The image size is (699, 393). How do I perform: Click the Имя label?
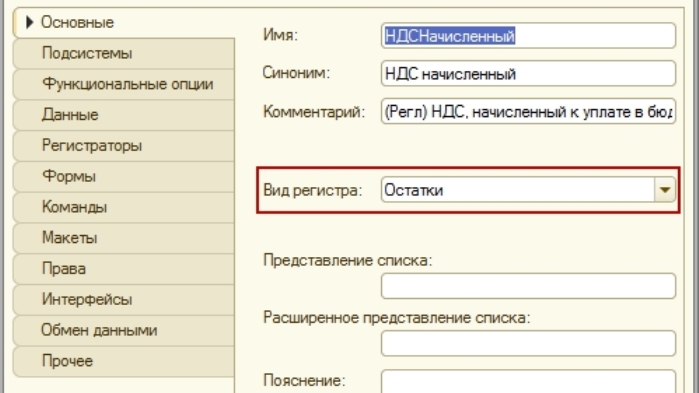coord(280,35)
